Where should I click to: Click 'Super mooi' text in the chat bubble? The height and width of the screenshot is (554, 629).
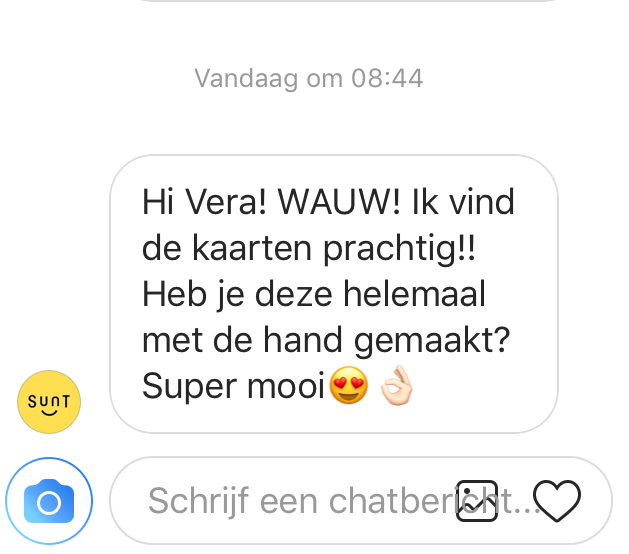tap(233, 386)
